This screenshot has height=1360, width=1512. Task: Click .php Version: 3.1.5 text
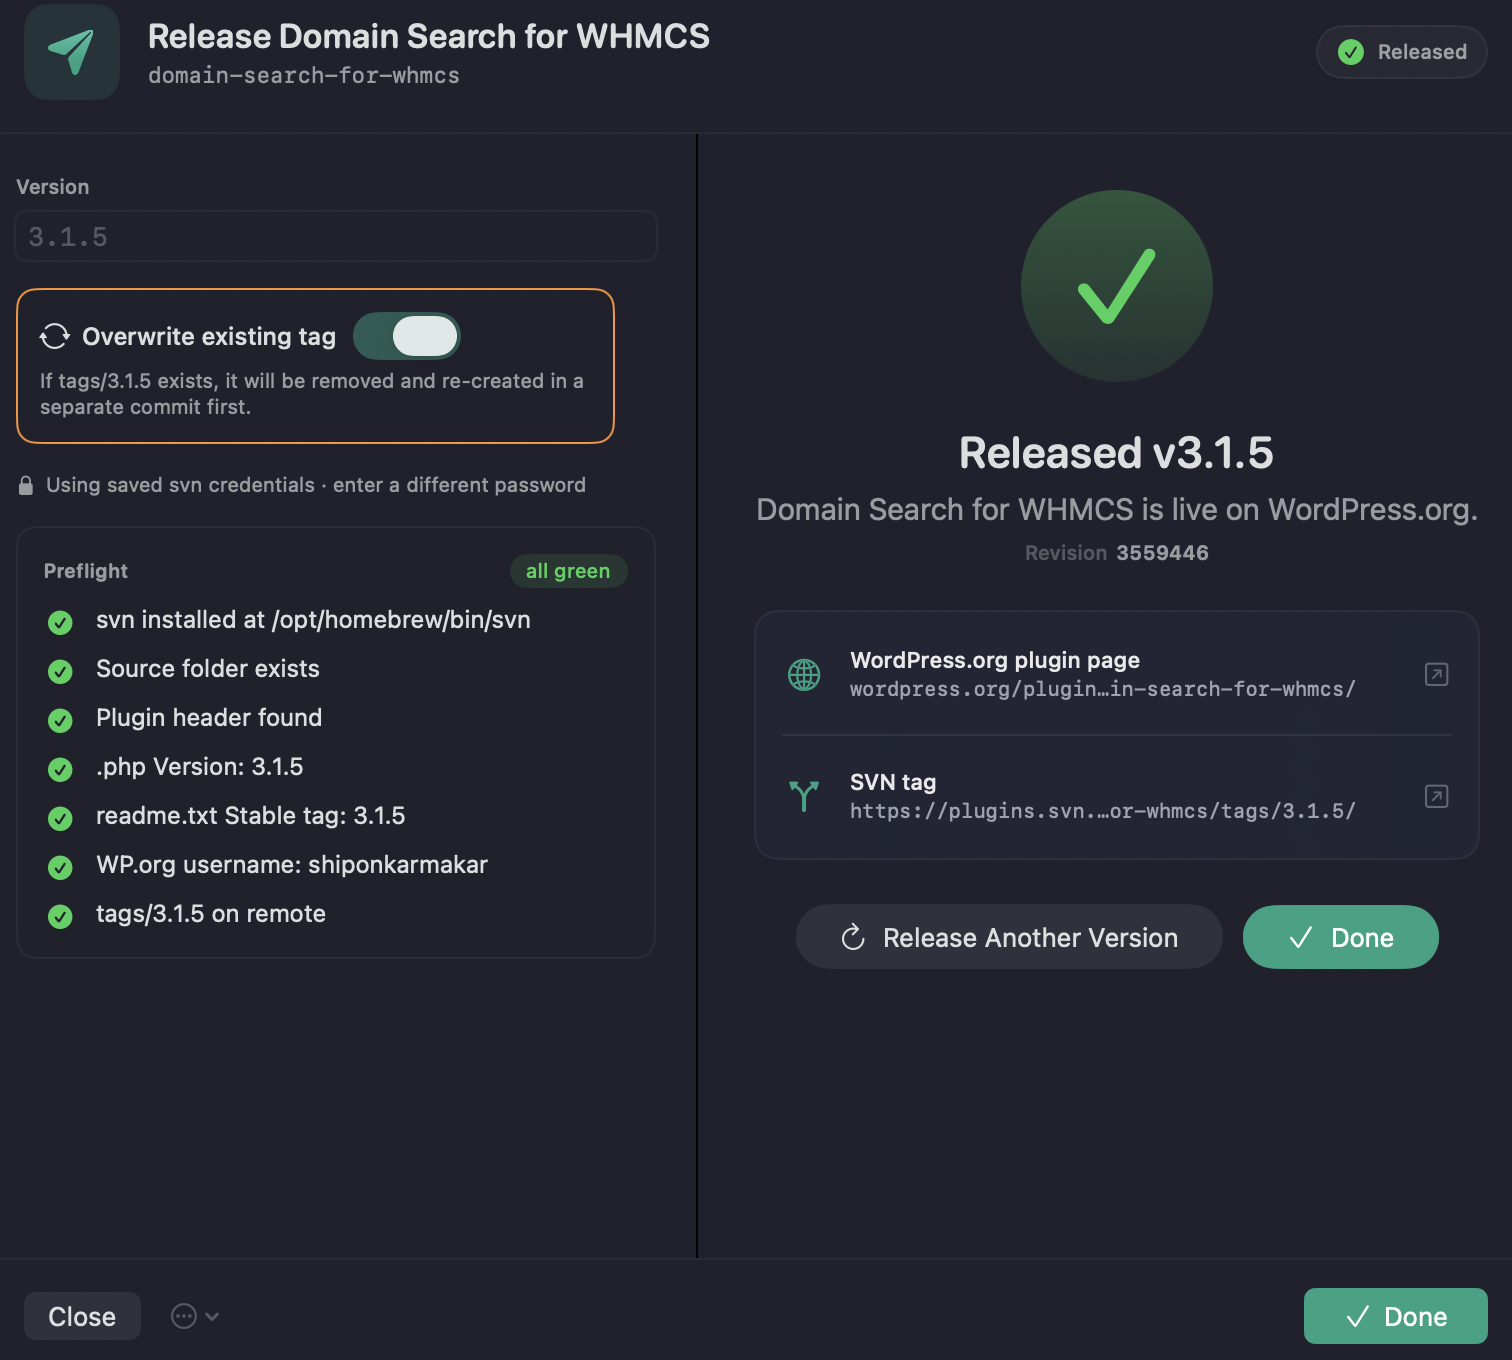pyautogui.click(x=200, y=767)
